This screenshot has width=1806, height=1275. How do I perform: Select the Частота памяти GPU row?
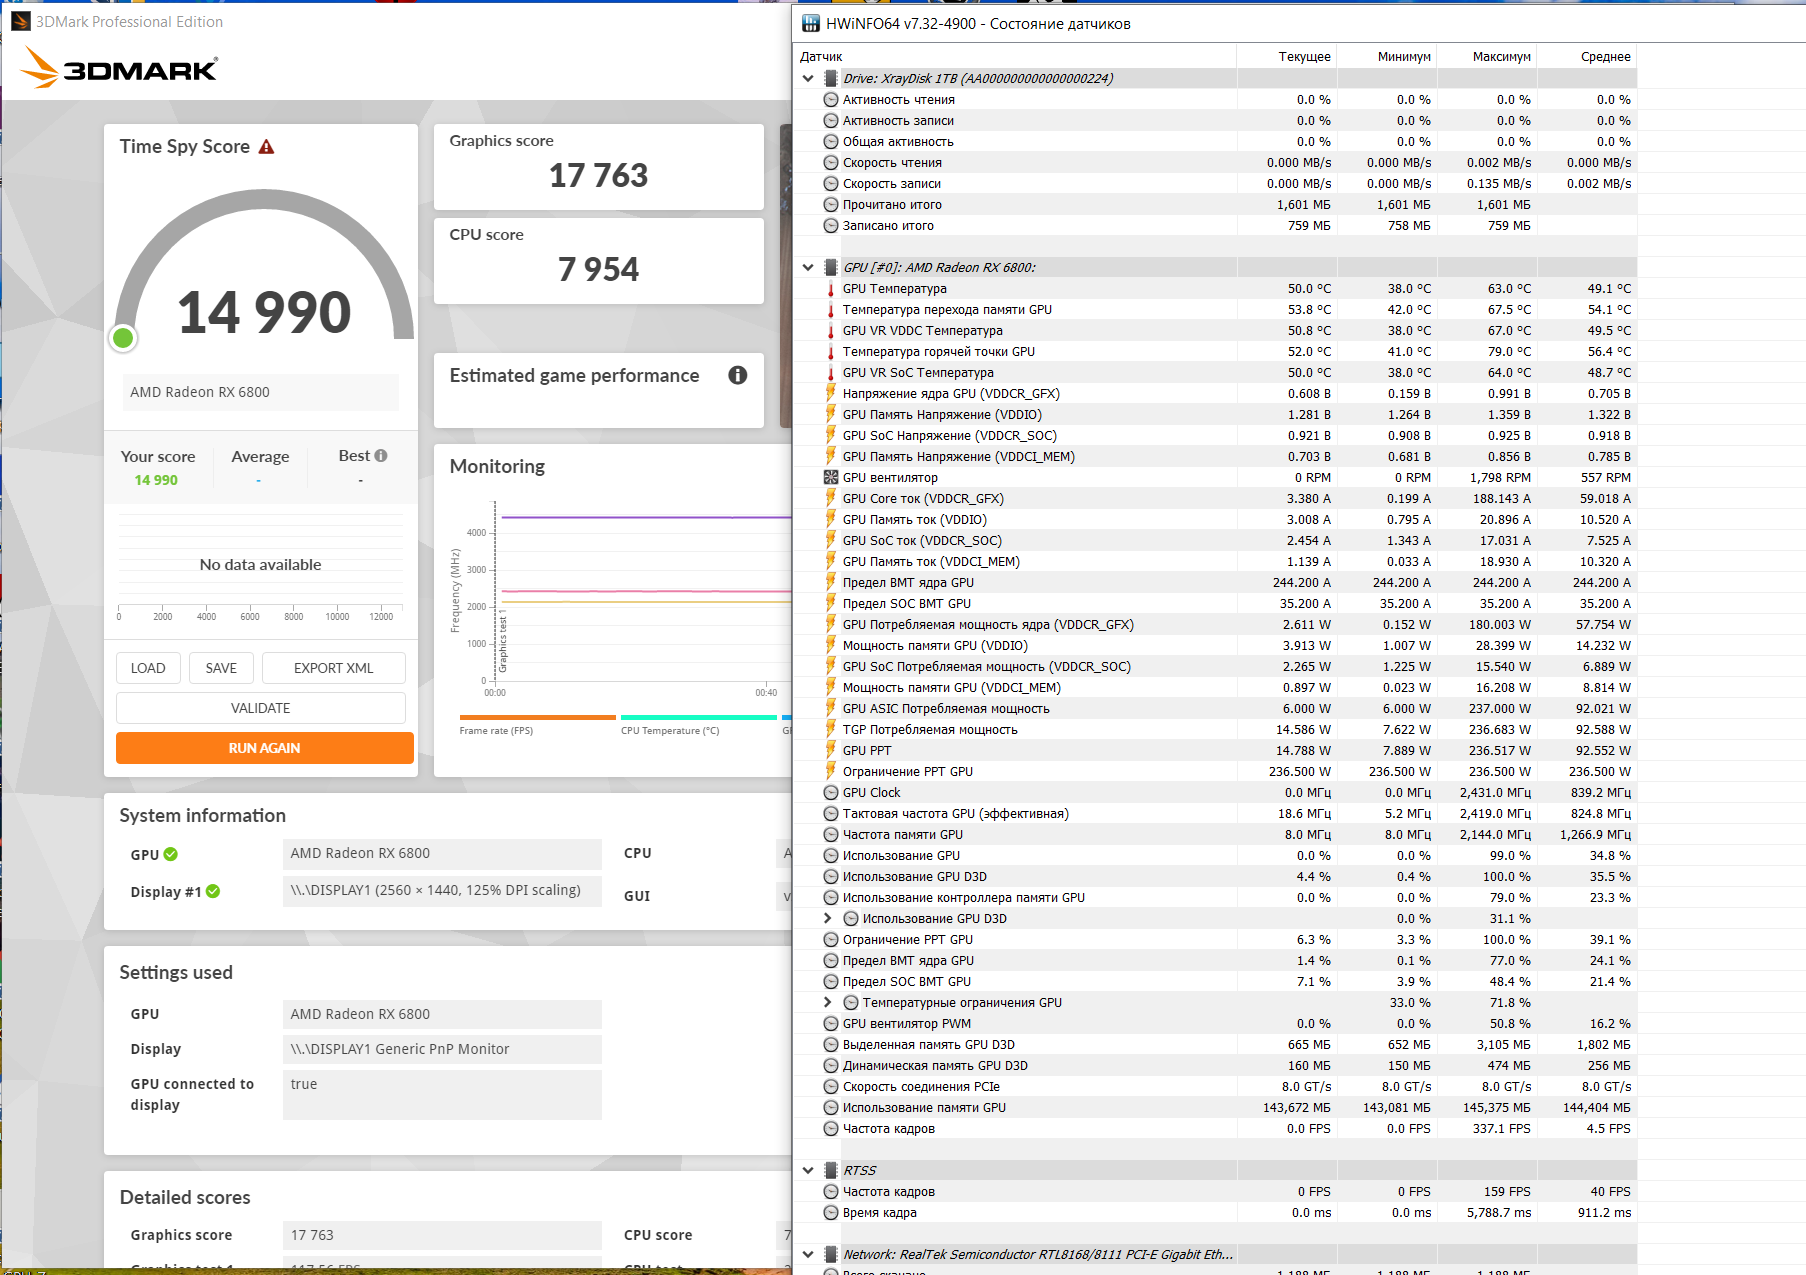pyautogui.click(x=1215, y=834)
